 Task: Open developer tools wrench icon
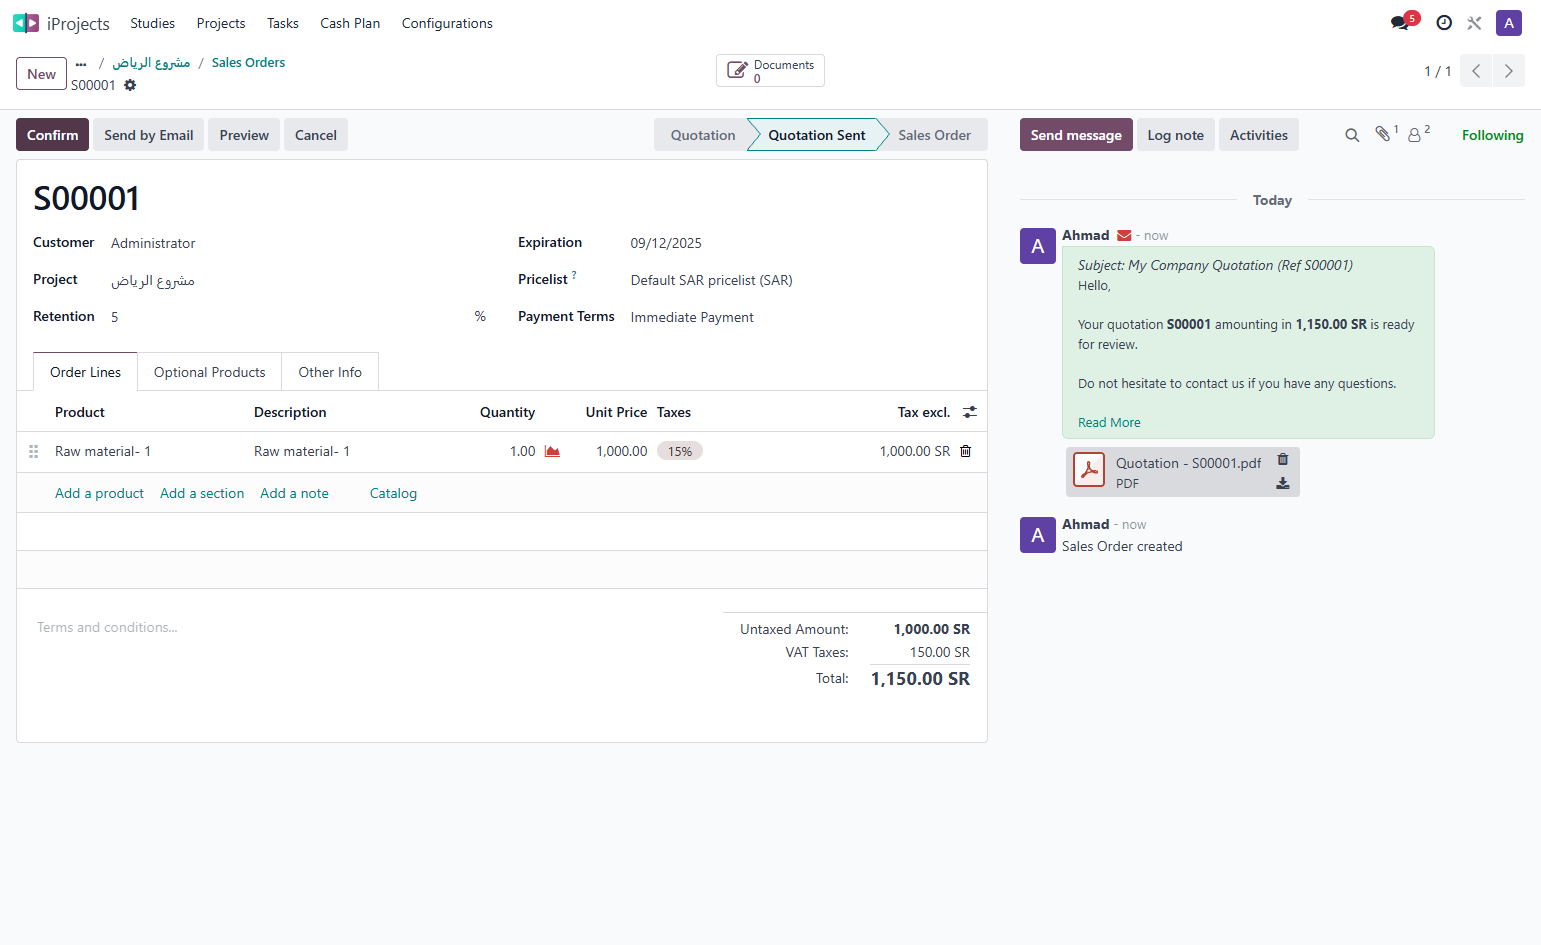pos(1474,23)
